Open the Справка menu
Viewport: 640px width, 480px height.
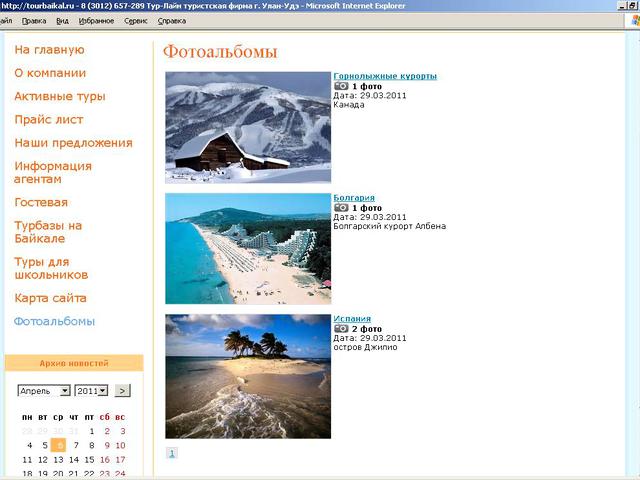click(172, 20)
